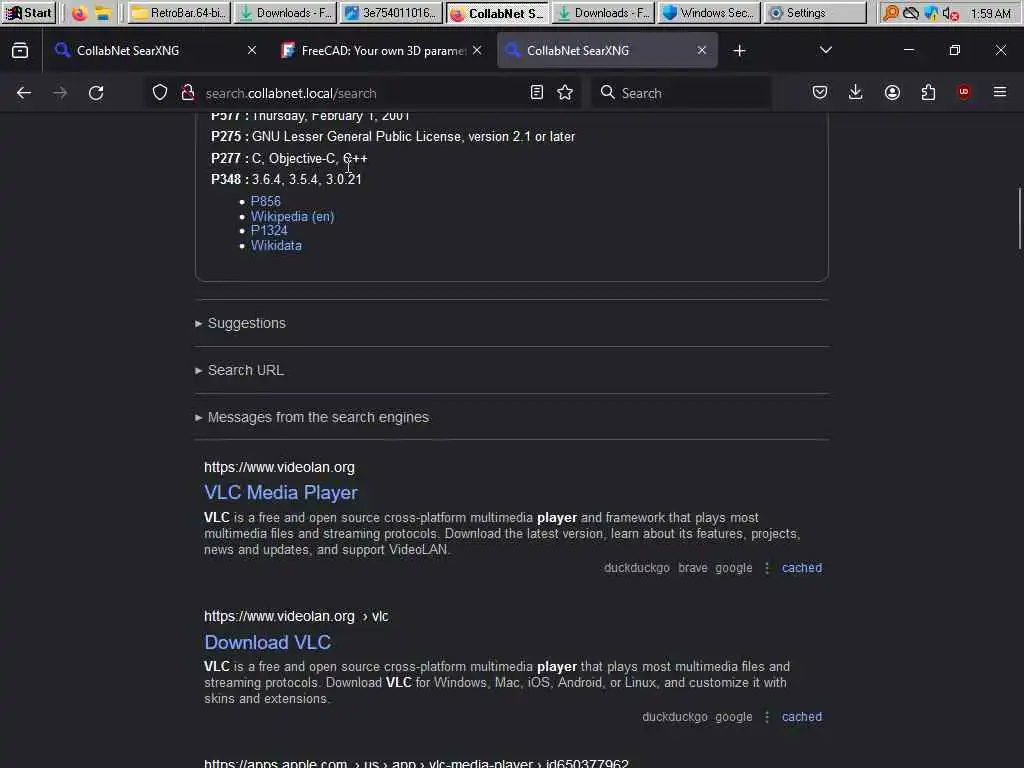Click the Start button
The image size is (1024, 768).
coord(29,13)
